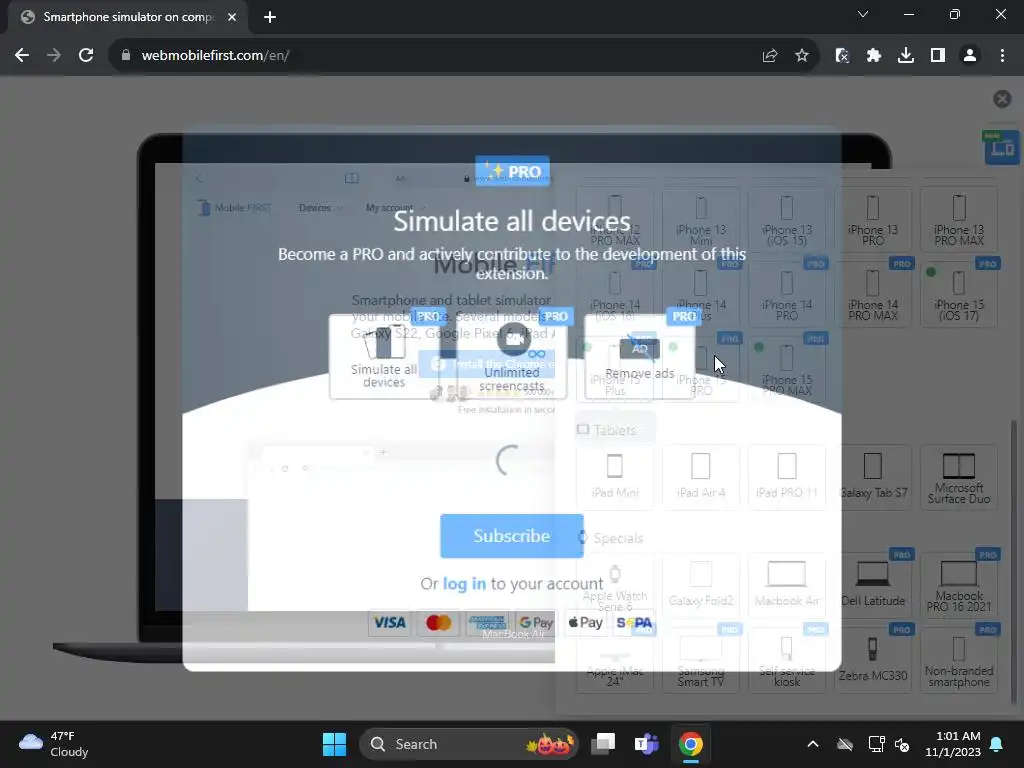Choose the iPhone 14 PRO device
The height and width of the screenshot is (768, 1024).
coord(787,294)
